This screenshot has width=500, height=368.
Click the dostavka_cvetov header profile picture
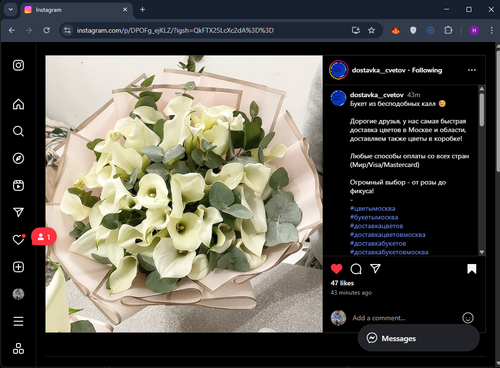point(339,70)
